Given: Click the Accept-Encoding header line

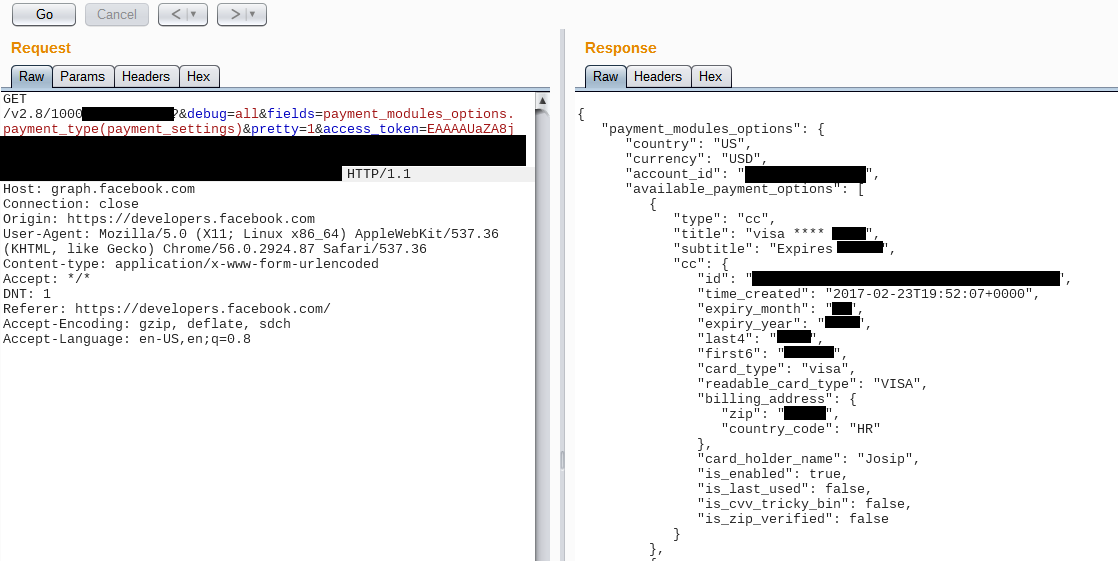Looking at the screenshot, I should [147, 324].
